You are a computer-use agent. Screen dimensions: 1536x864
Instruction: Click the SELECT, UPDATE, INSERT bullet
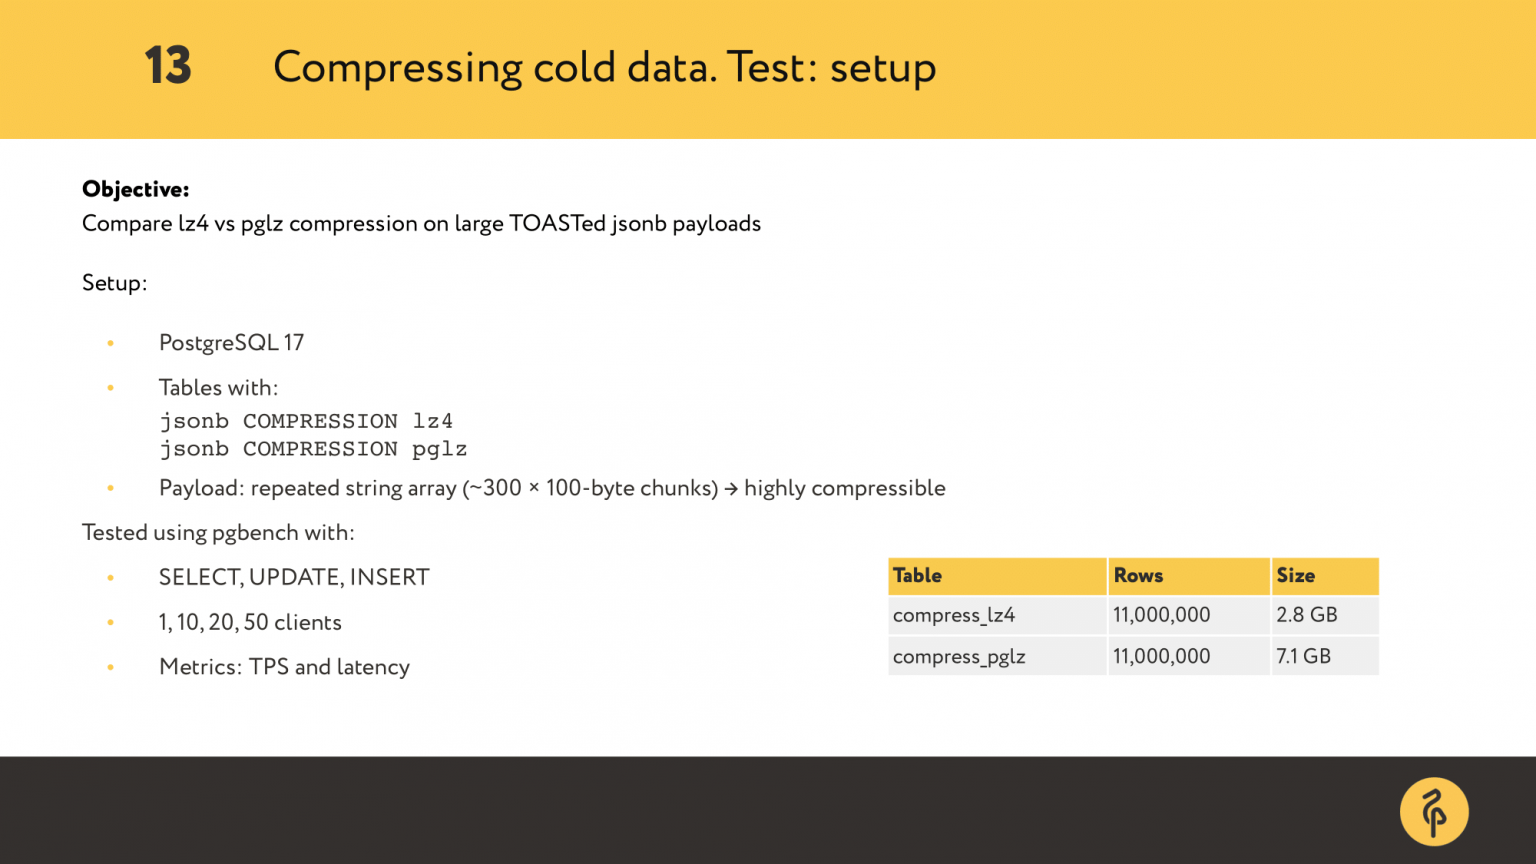pyautogui.click(x=294, y=577)
